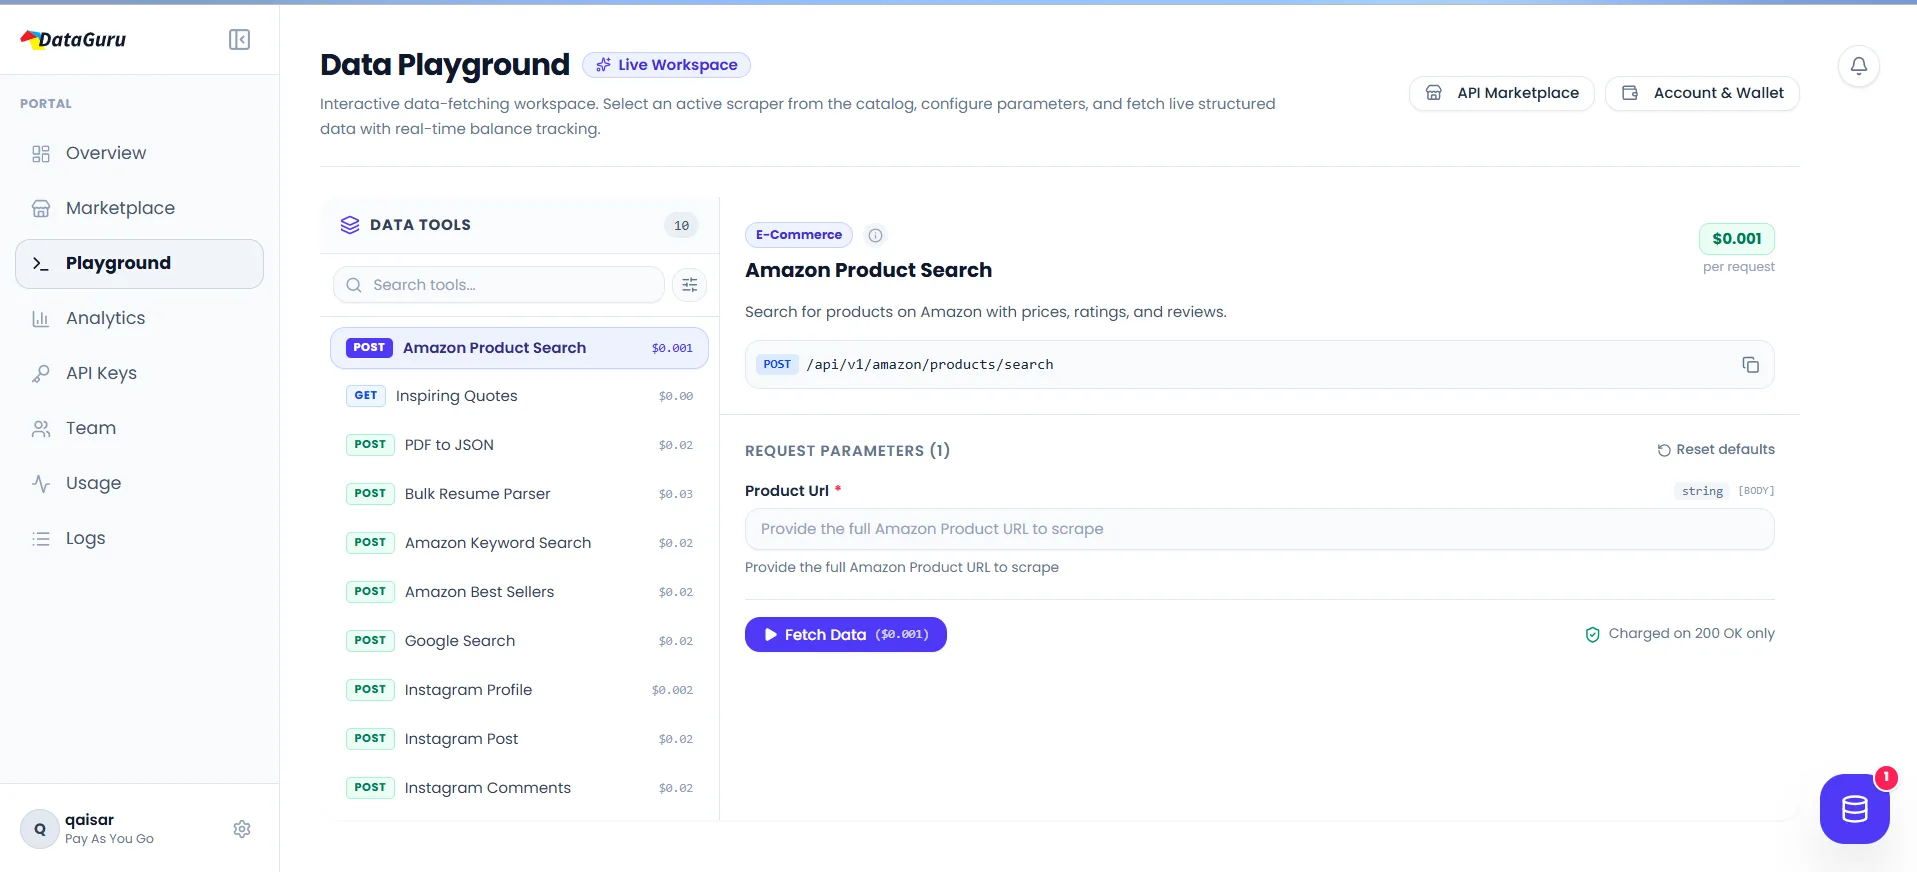Select Playground in the sidebar
The height and width of the screenshot is (872, 1917).
tap(139, 263)
